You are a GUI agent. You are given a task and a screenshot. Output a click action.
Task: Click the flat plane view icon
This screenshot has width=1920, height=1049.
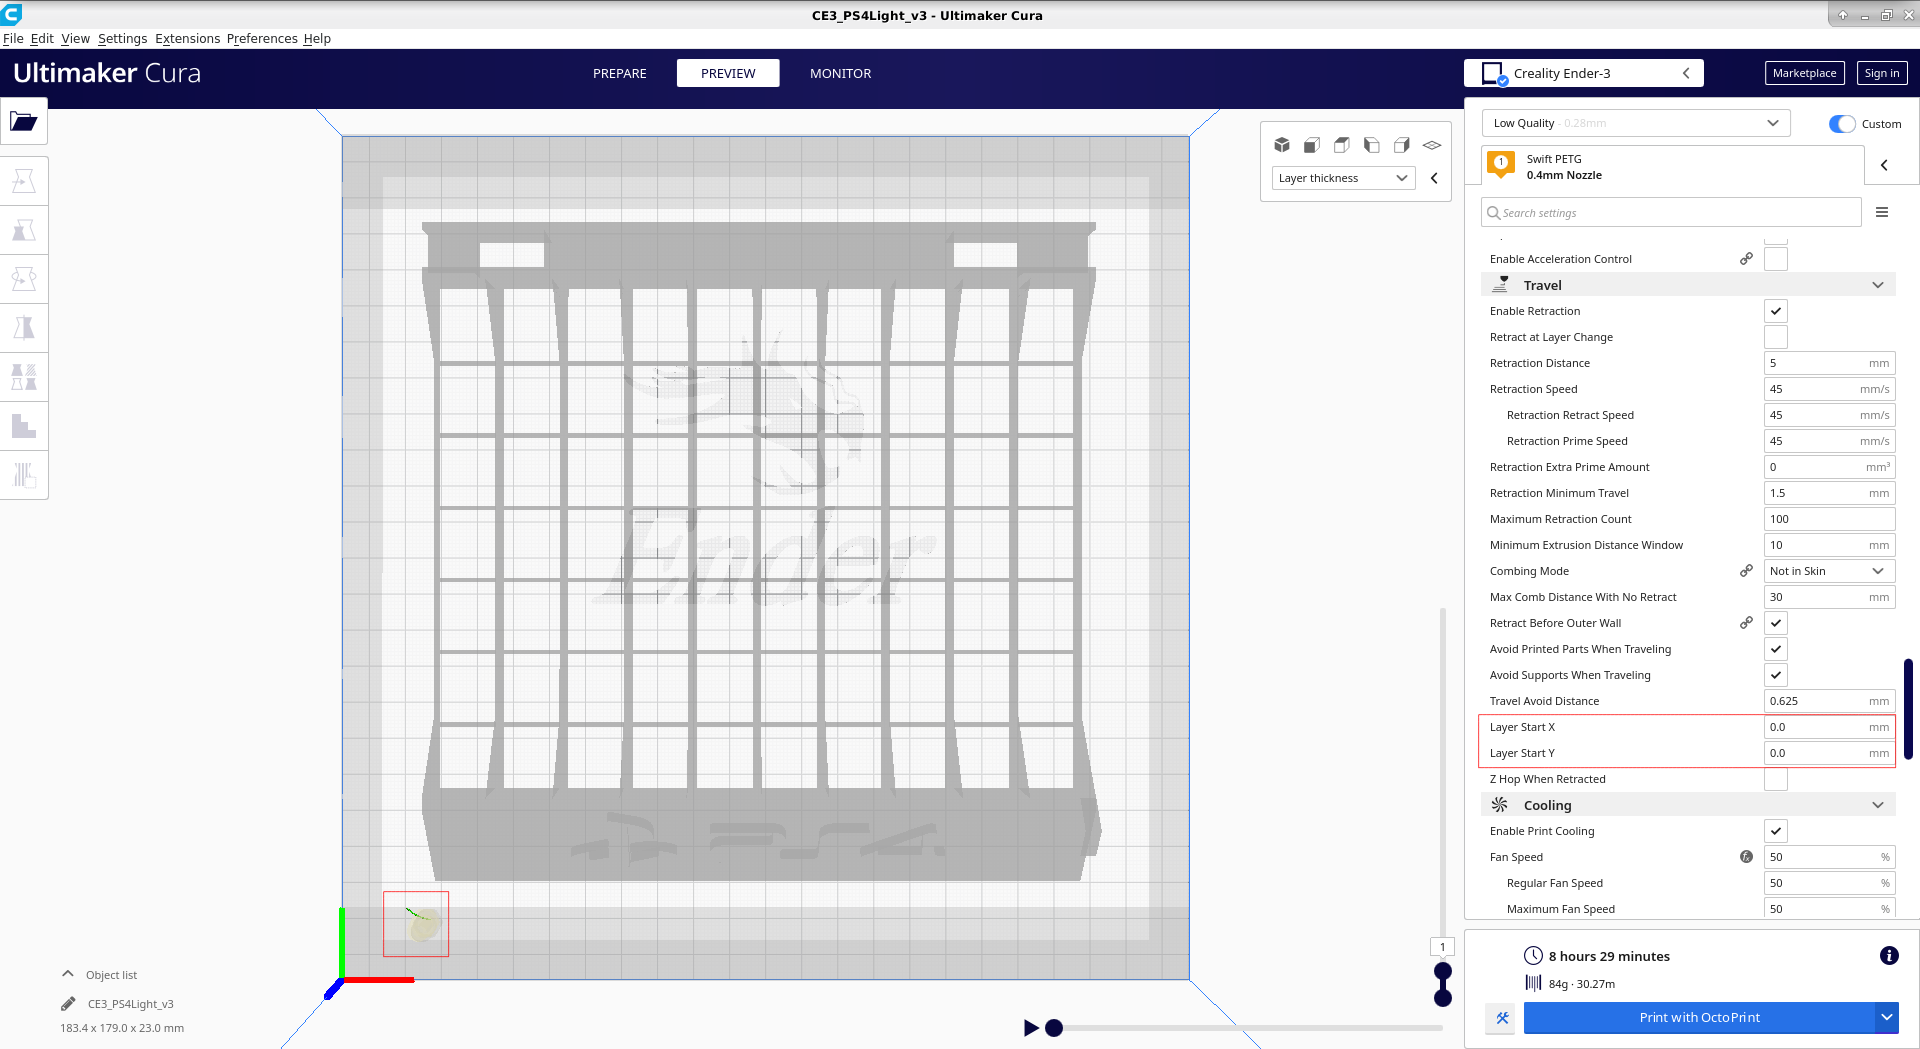(x=1432, y=145)
